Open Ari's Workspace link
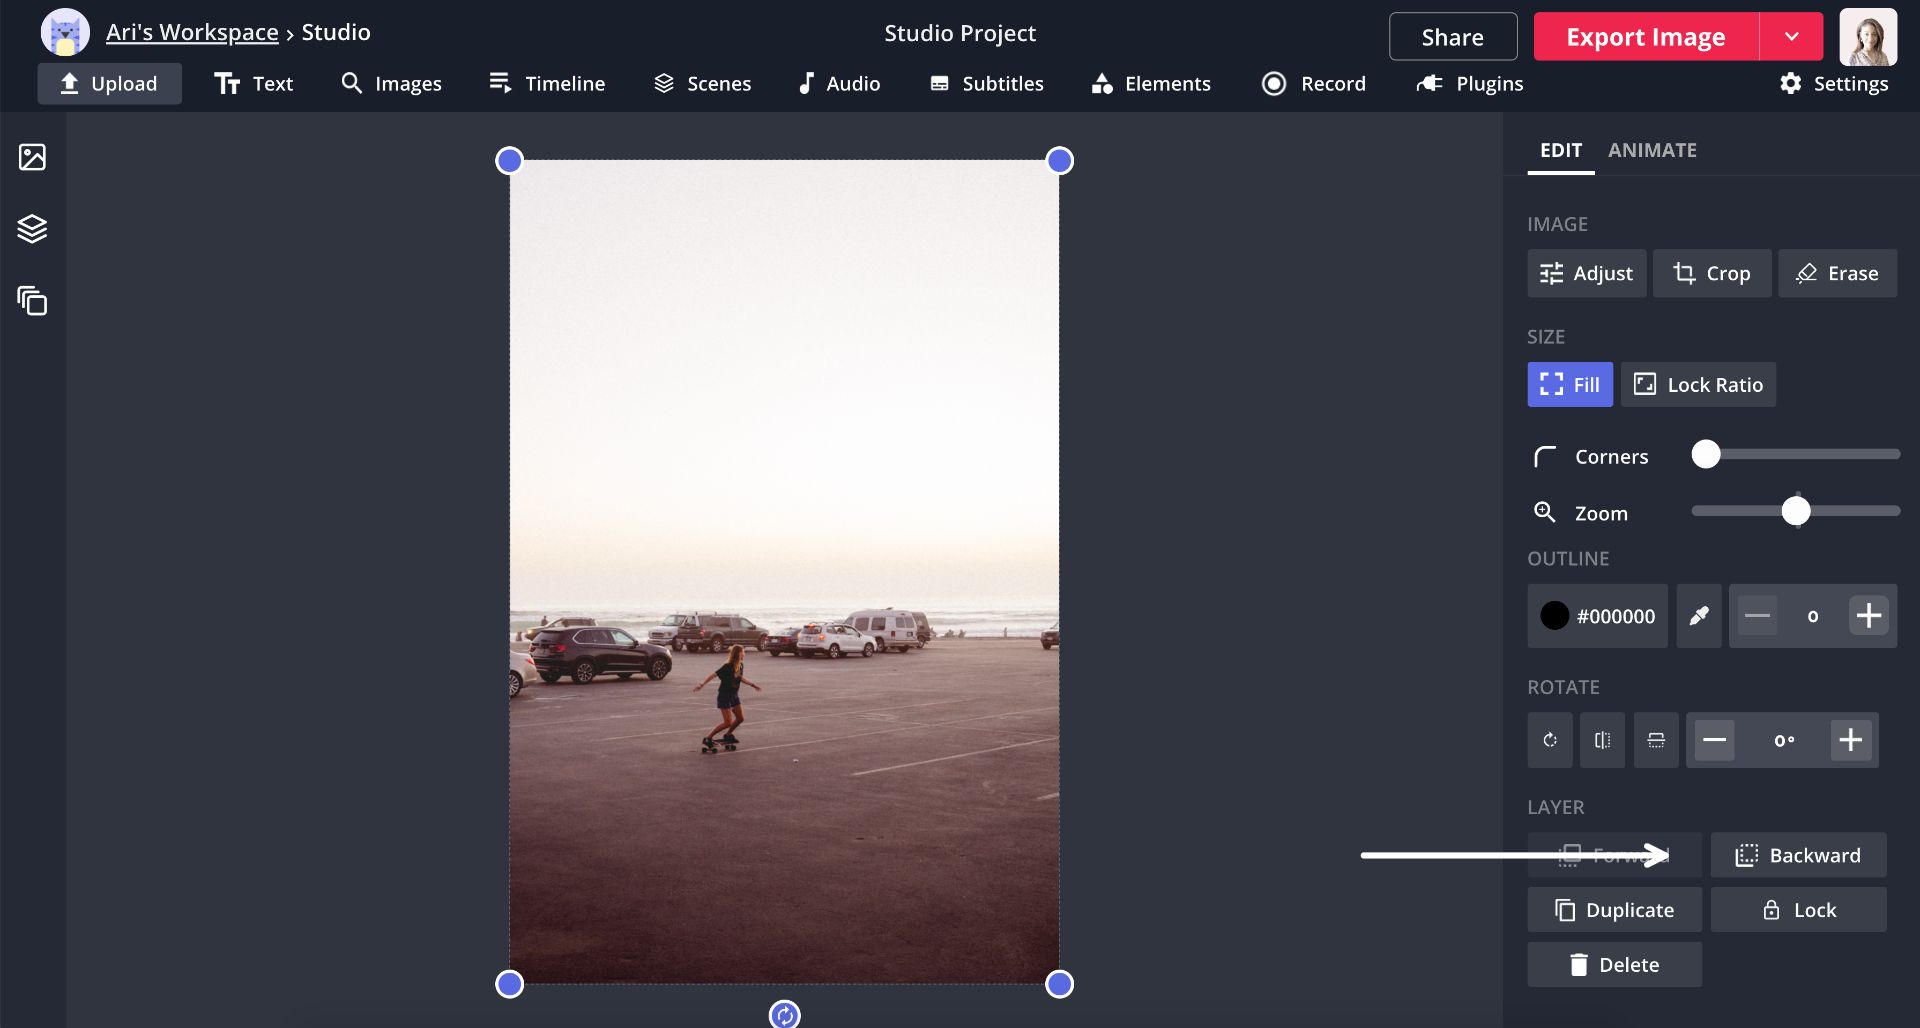The image size is (1920, 1028). 192,32
